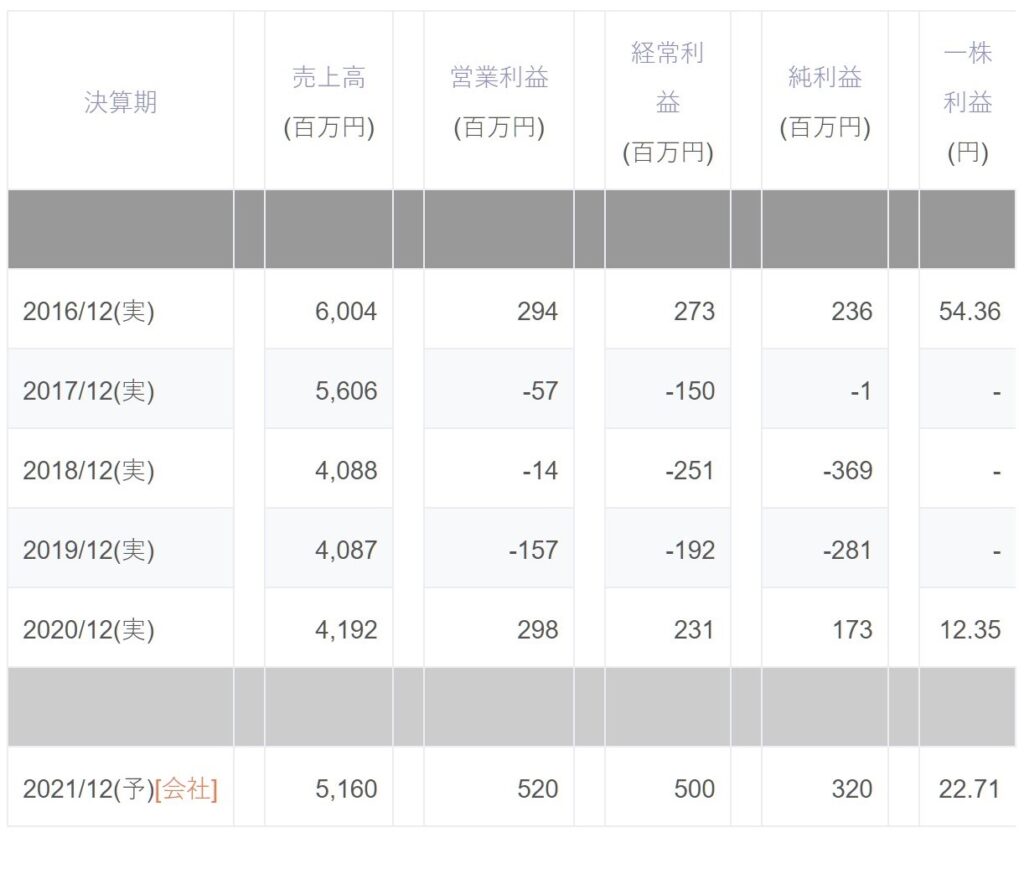The width and height of the screenshot is (1024, 874).
Task: Click the 純利益 column header
Action: (x=825, y=102)
